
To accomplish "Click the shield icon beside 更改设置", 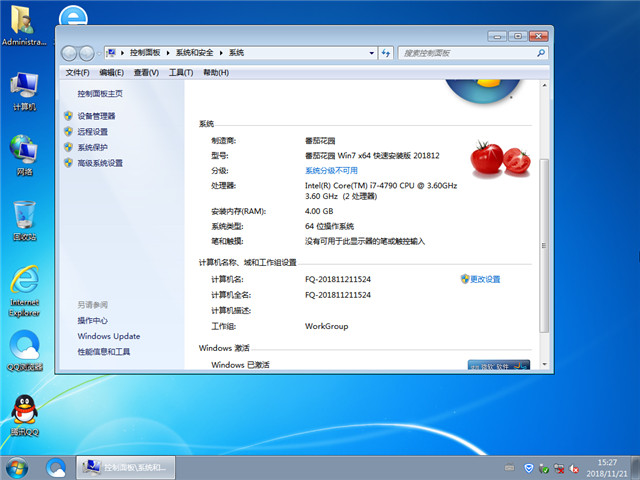I will (465, 279).
